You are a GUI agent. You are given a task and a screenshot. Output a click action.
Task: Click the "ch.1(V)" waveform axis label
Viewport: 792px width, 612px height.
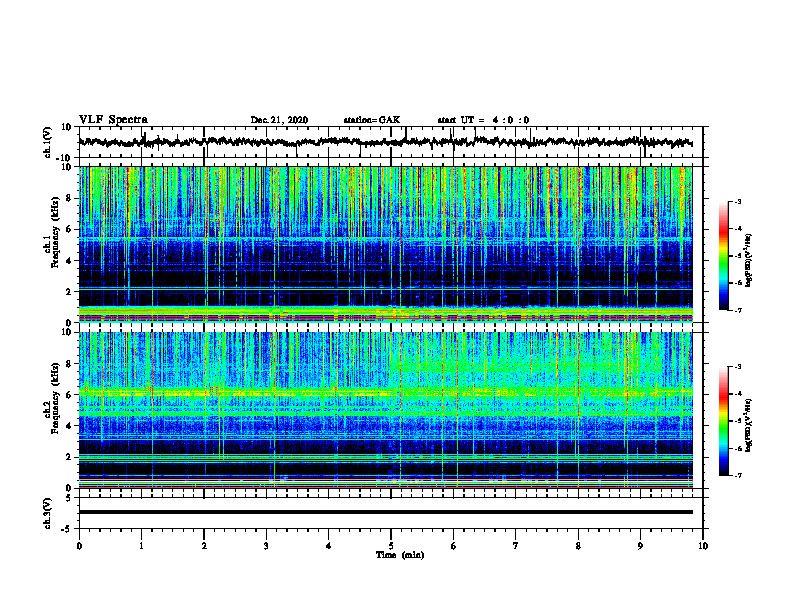point(48,142)
